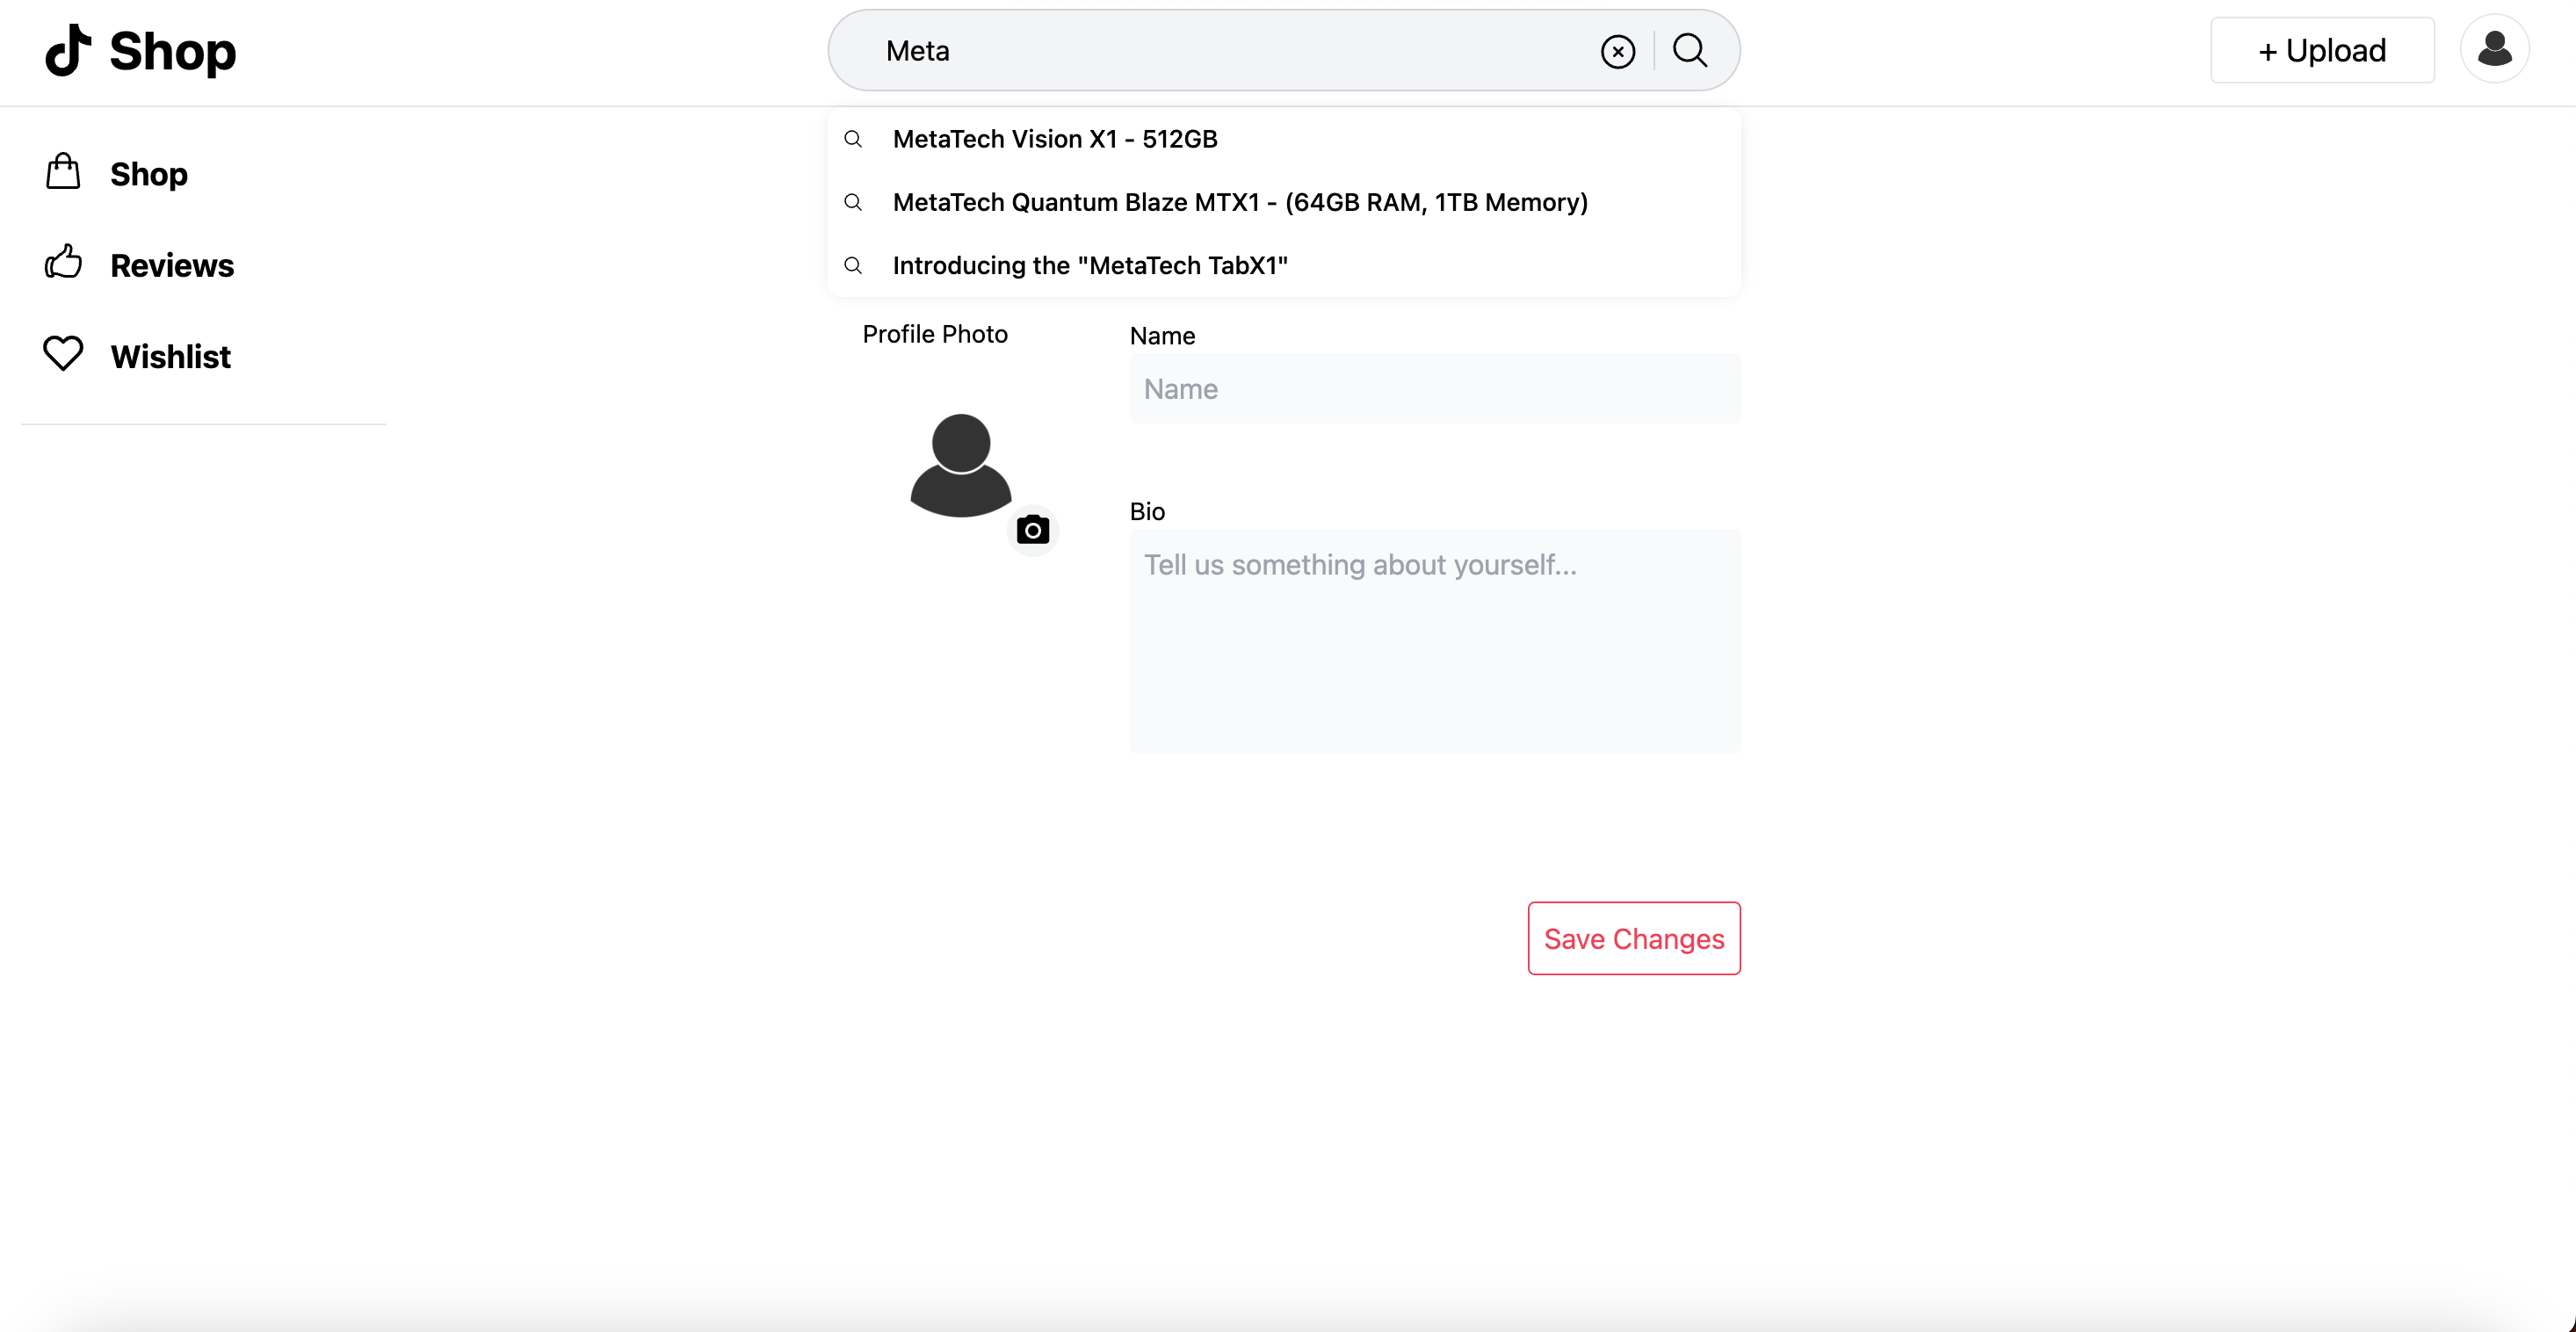Click the TikTok logo icon
Screen dimensions: 2576x1332
(x=68, y=50)
